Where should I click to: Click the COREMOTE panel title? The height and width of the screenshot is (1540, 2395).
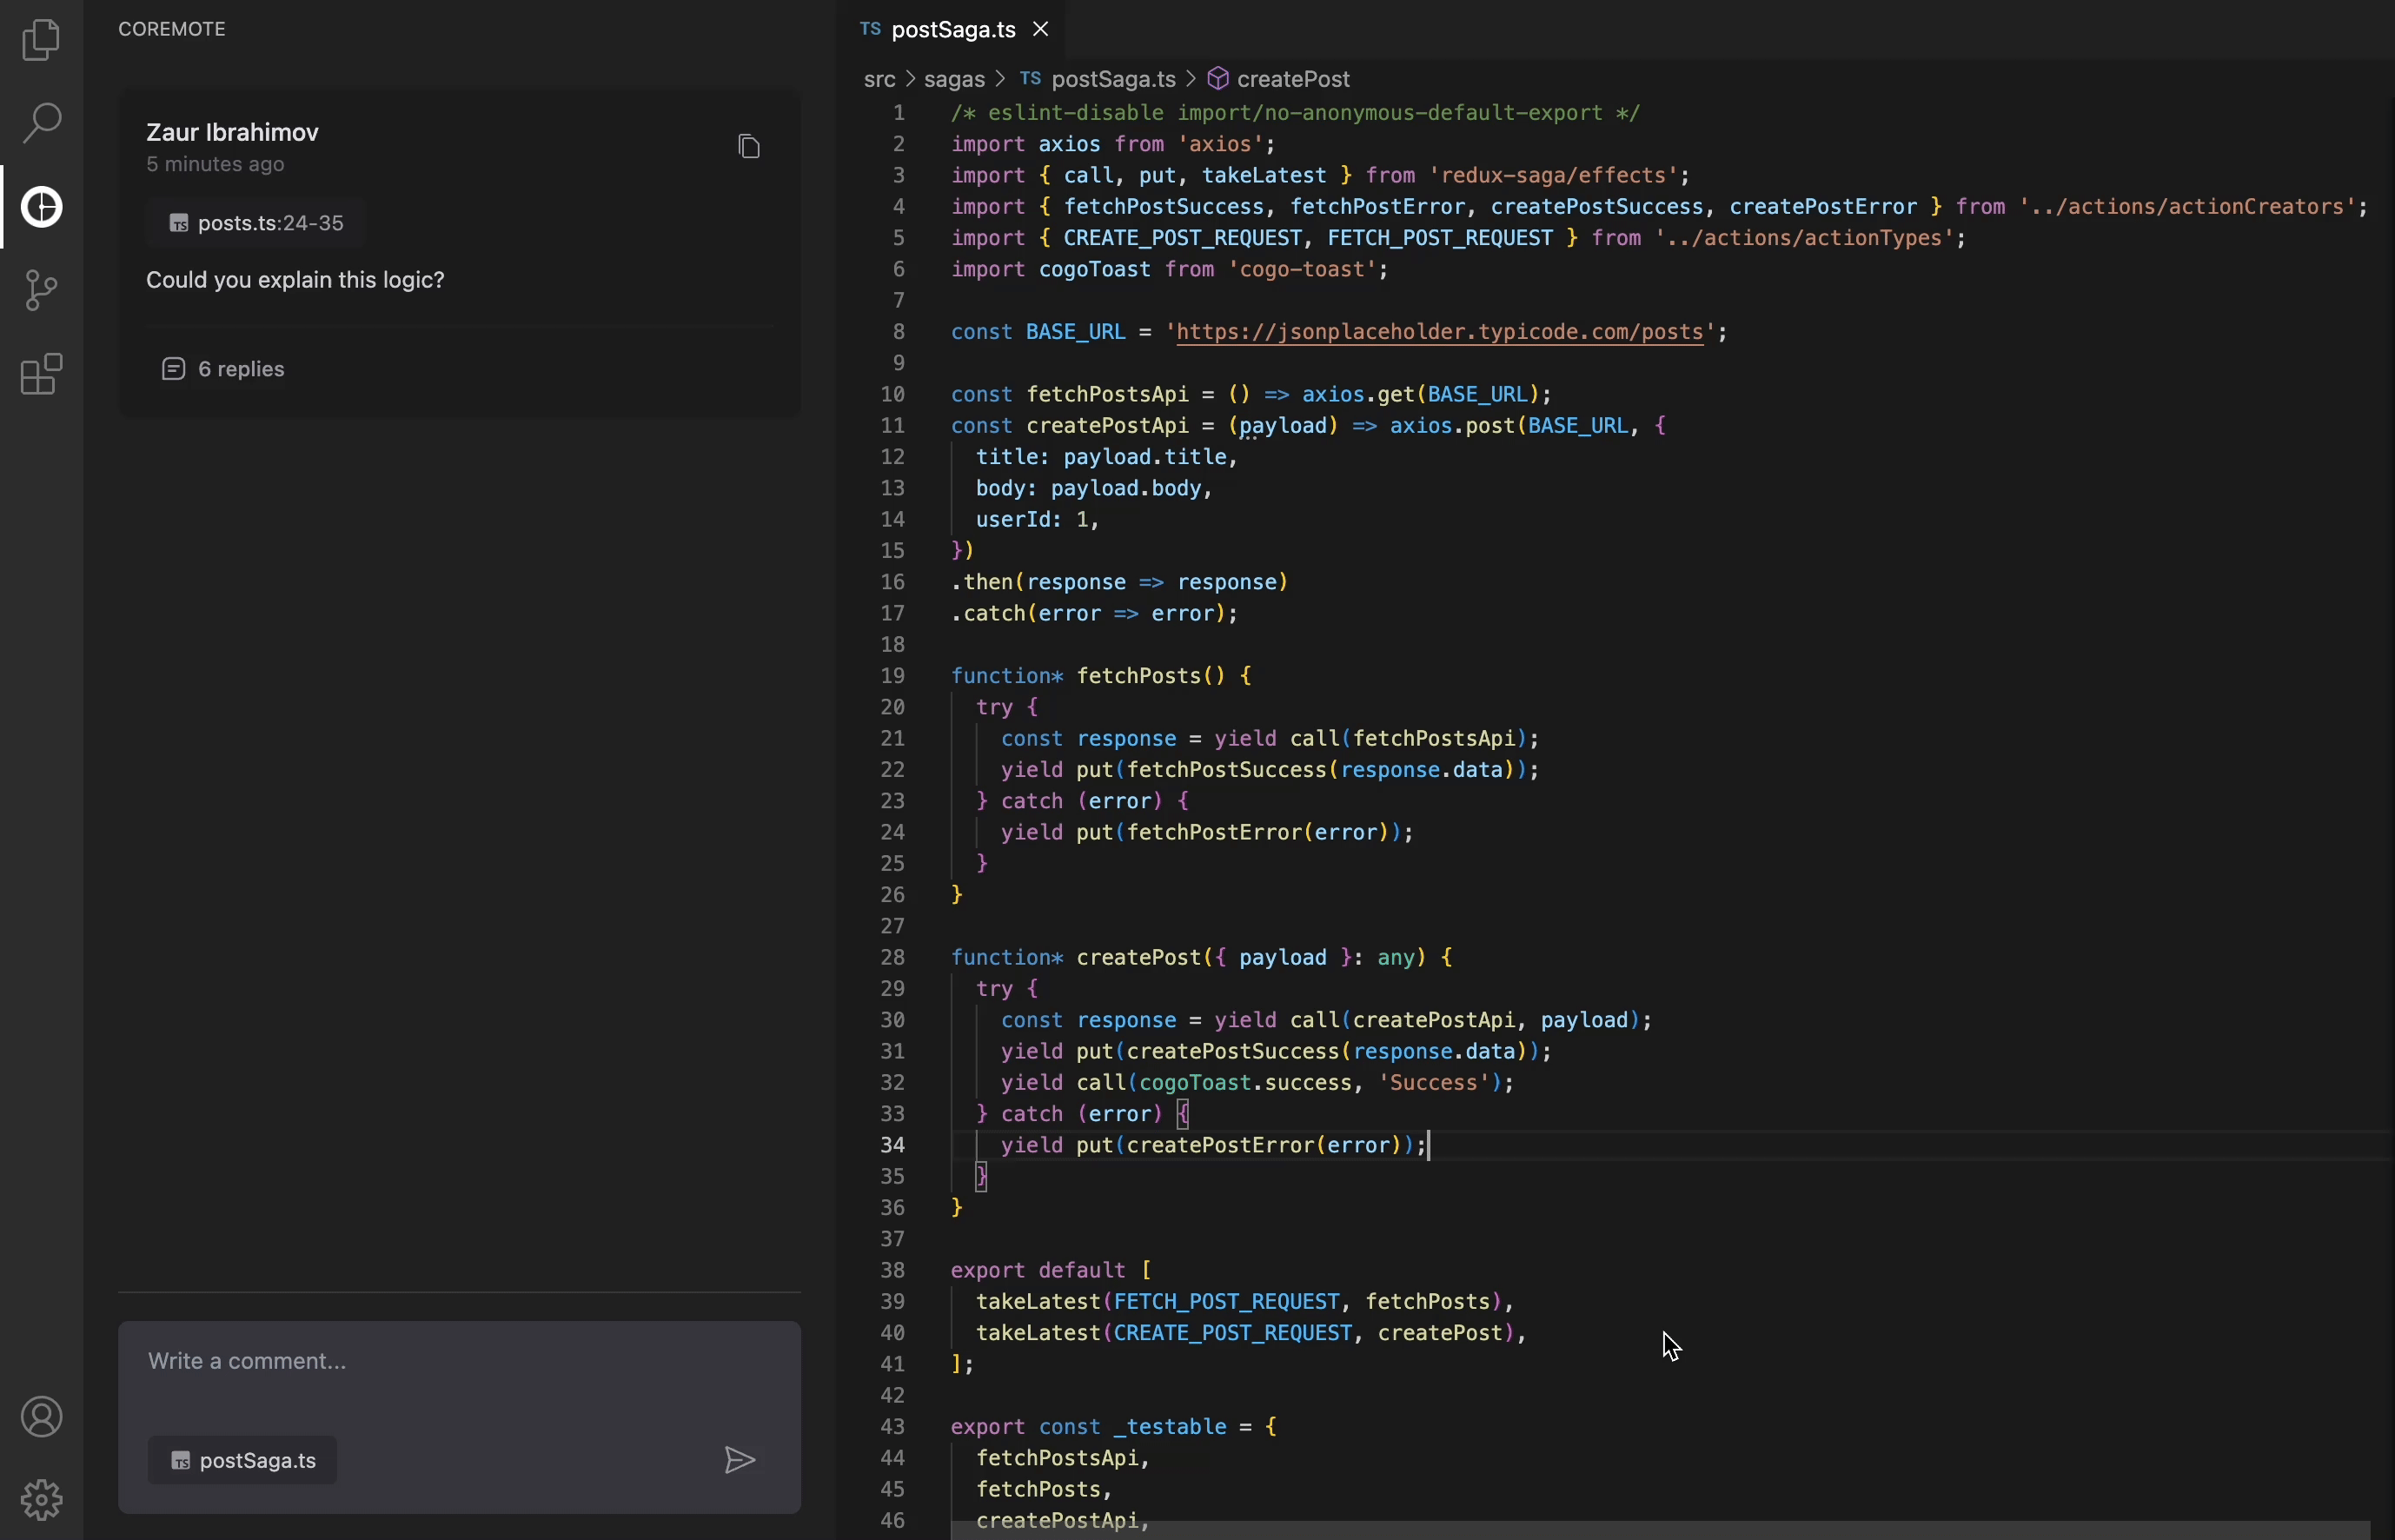tap(172, 29)
